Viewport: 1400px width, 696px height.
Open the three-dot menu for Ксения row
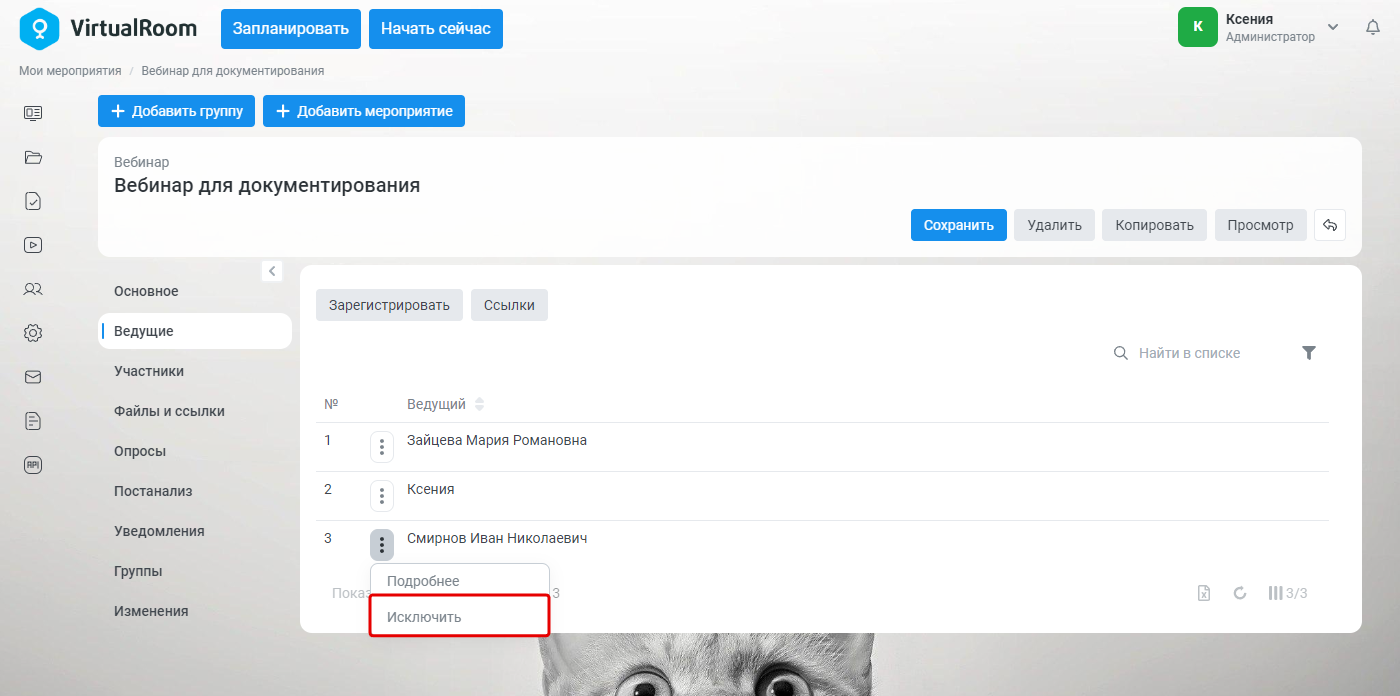pos(382,496)
